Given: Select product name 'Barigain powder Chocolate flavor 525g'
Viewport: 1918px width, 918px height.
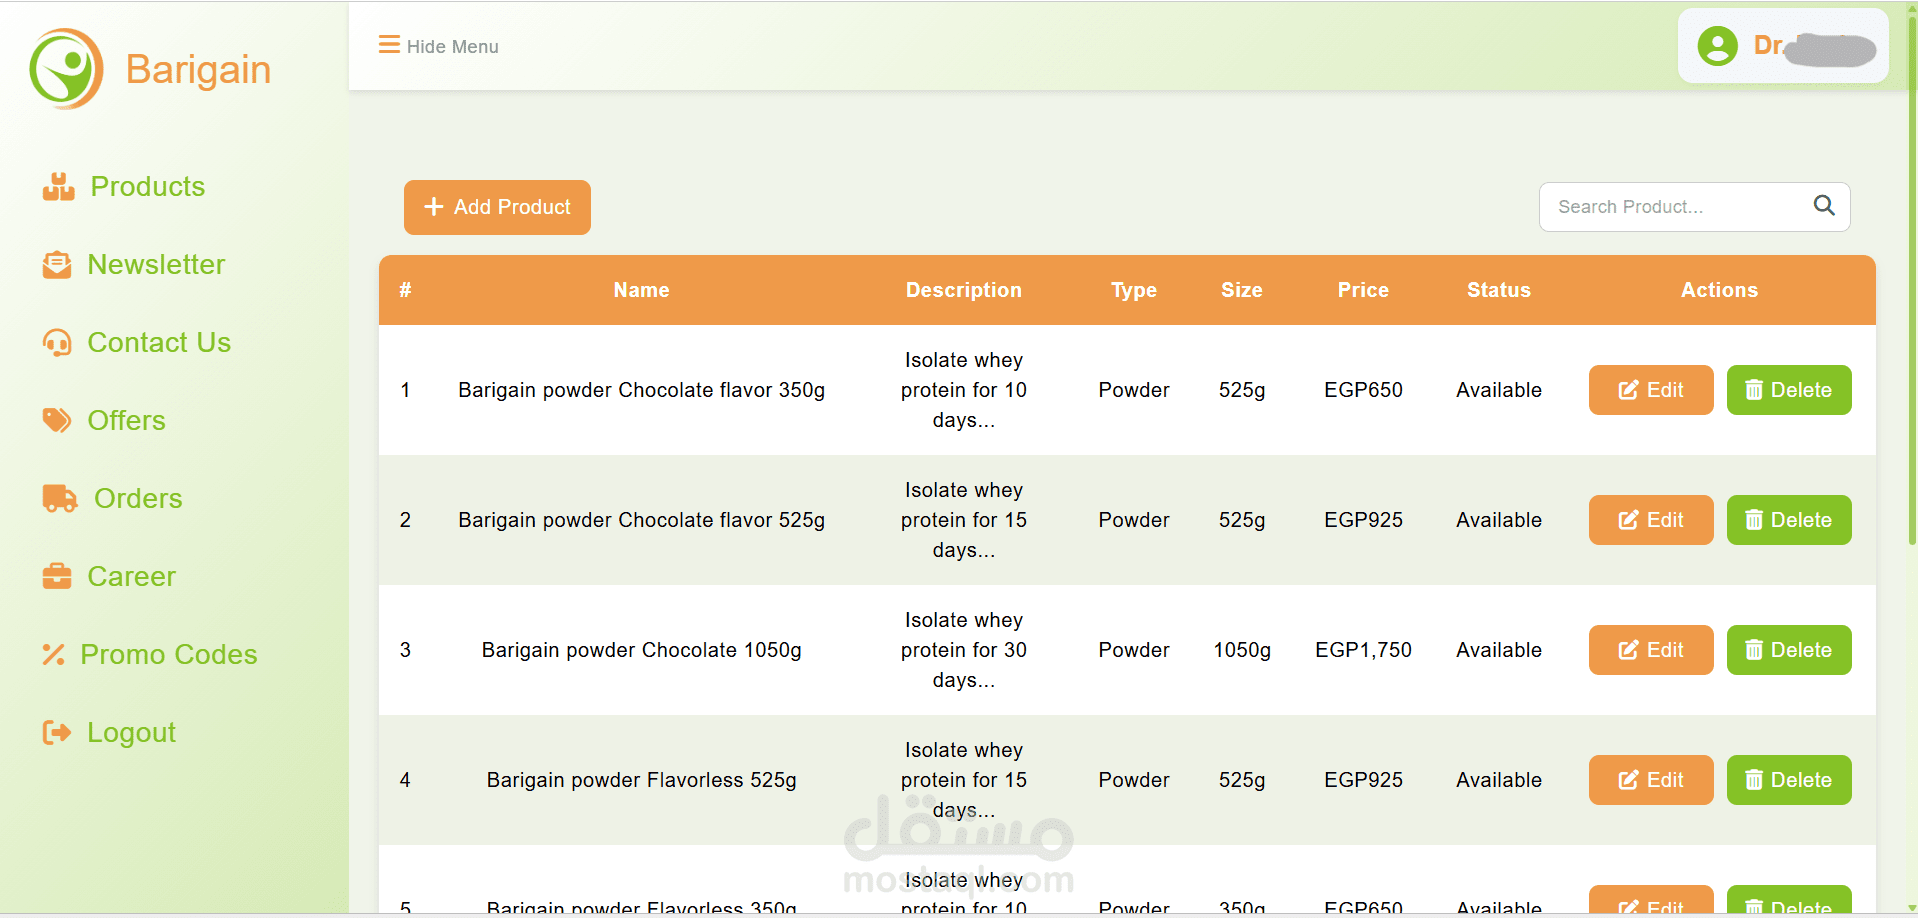Looking at the screenshot, I should [641, 520].
